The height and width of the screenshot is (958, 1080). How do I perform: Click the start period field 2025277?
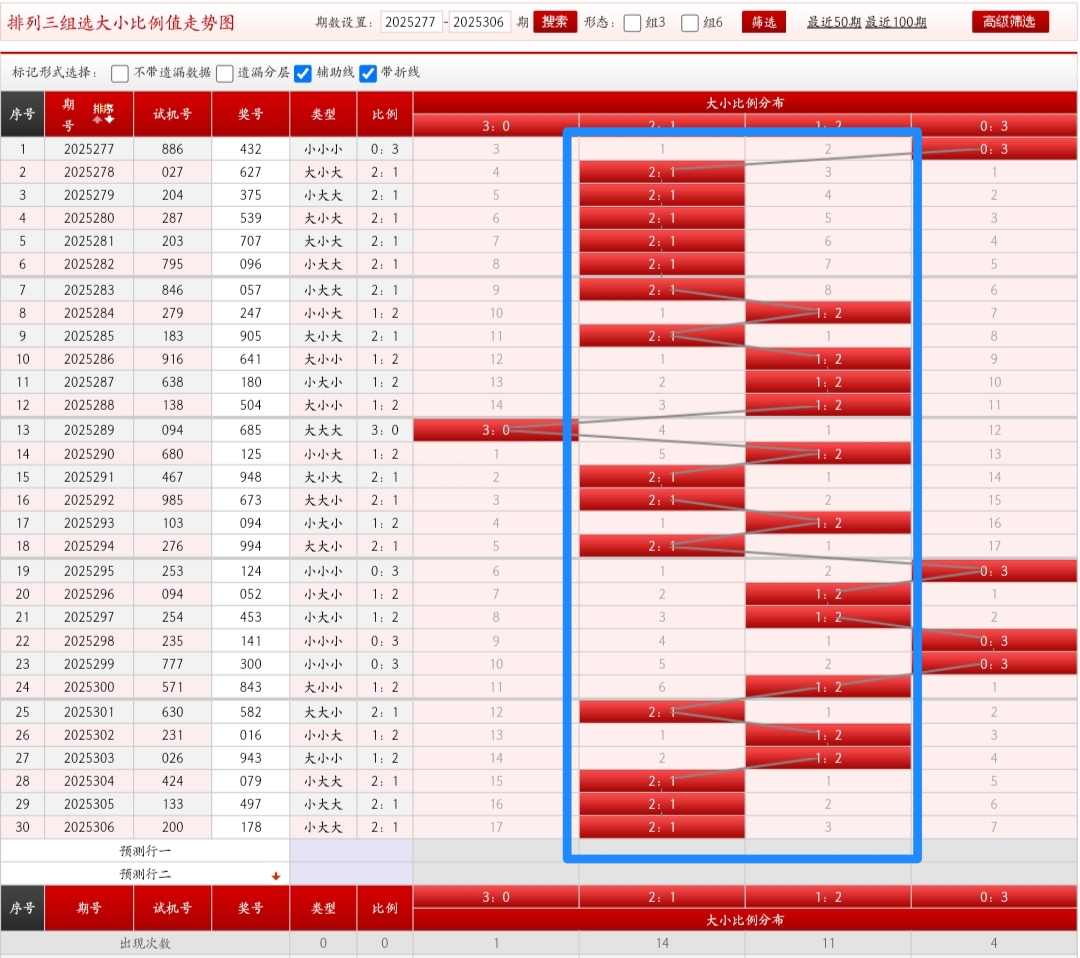(x=411, y=22)
